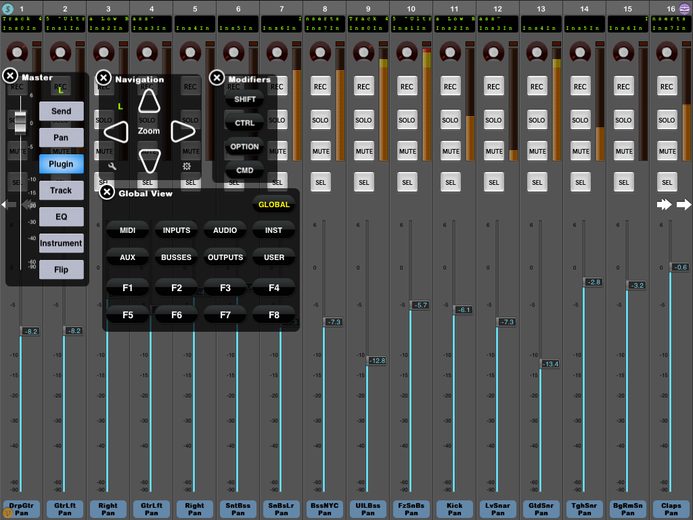Tap the Navigation right arrow

tap(183, 131)
